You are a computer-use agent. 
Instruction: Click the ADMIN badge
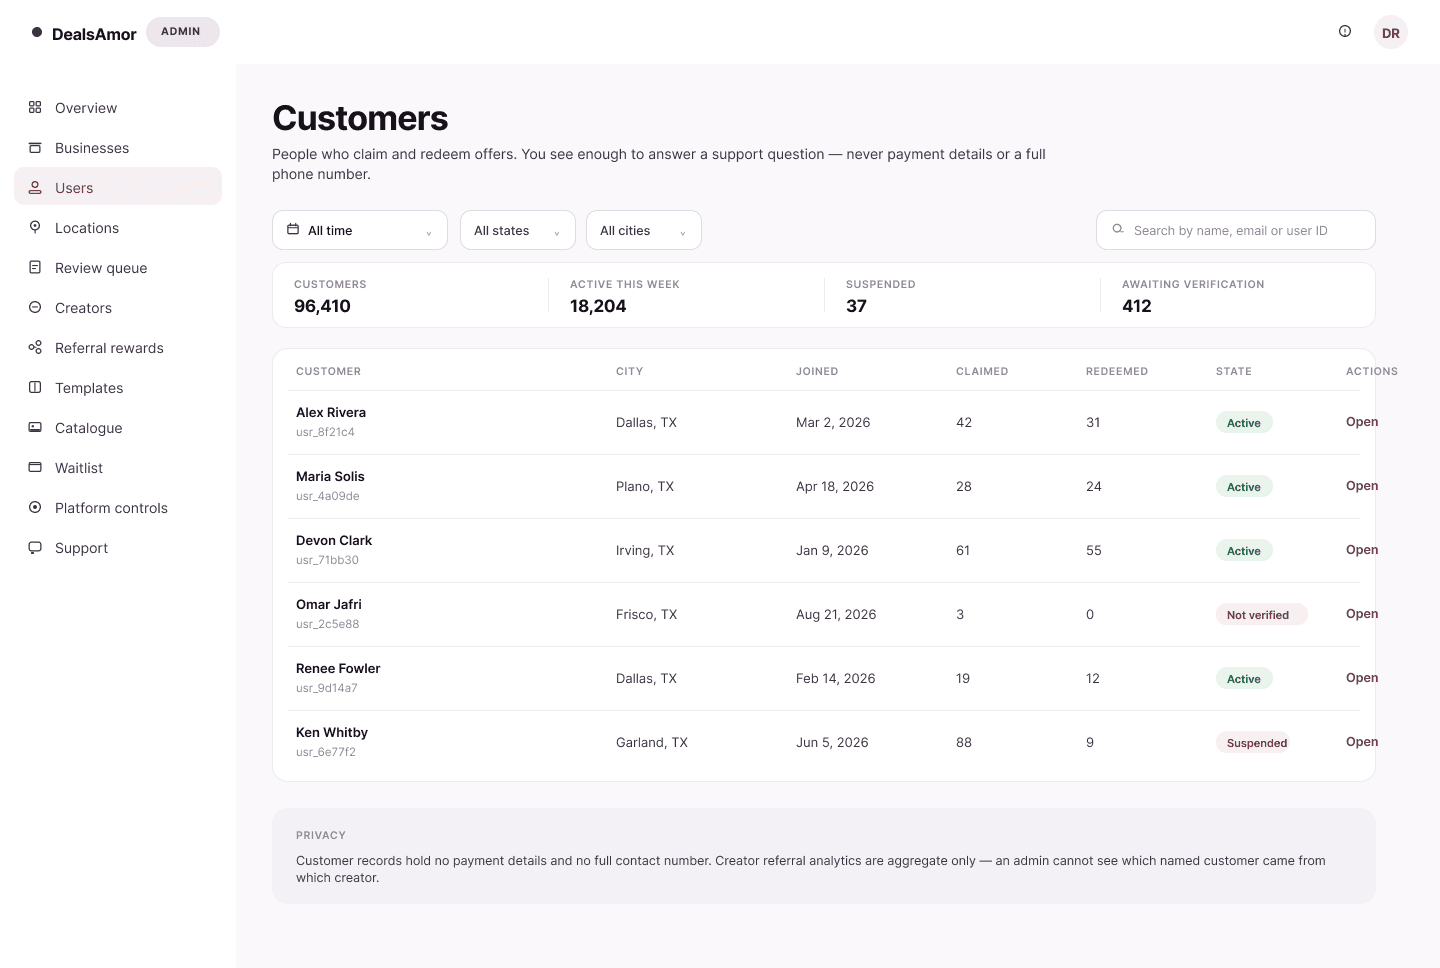(x=182, y=32)
